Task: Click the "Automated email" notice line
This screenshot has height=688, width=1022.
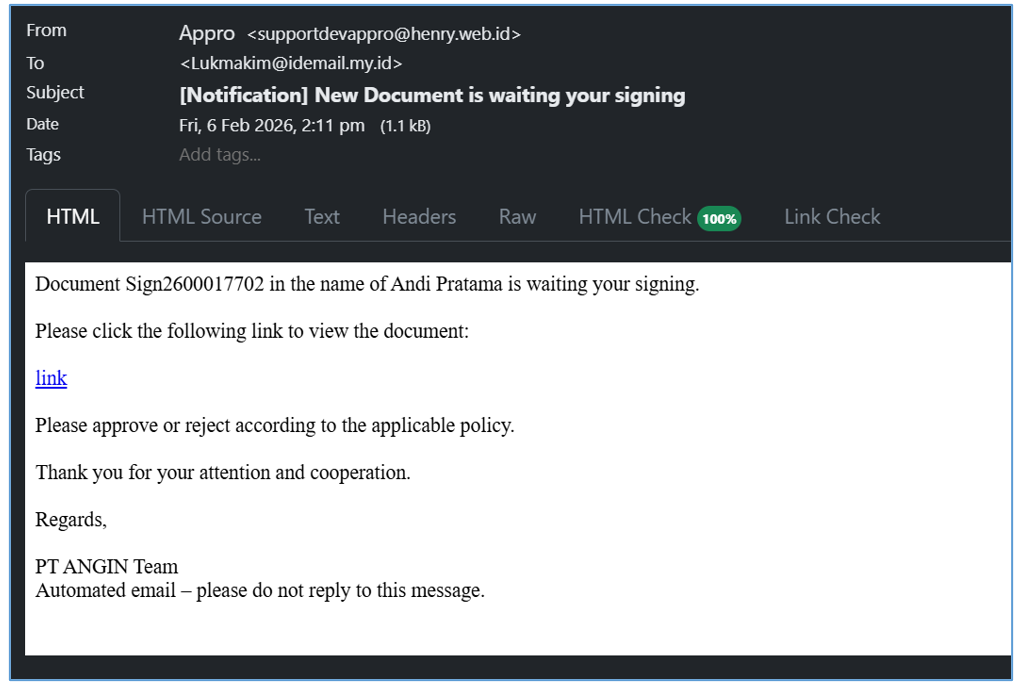Action: coord(260,590)
